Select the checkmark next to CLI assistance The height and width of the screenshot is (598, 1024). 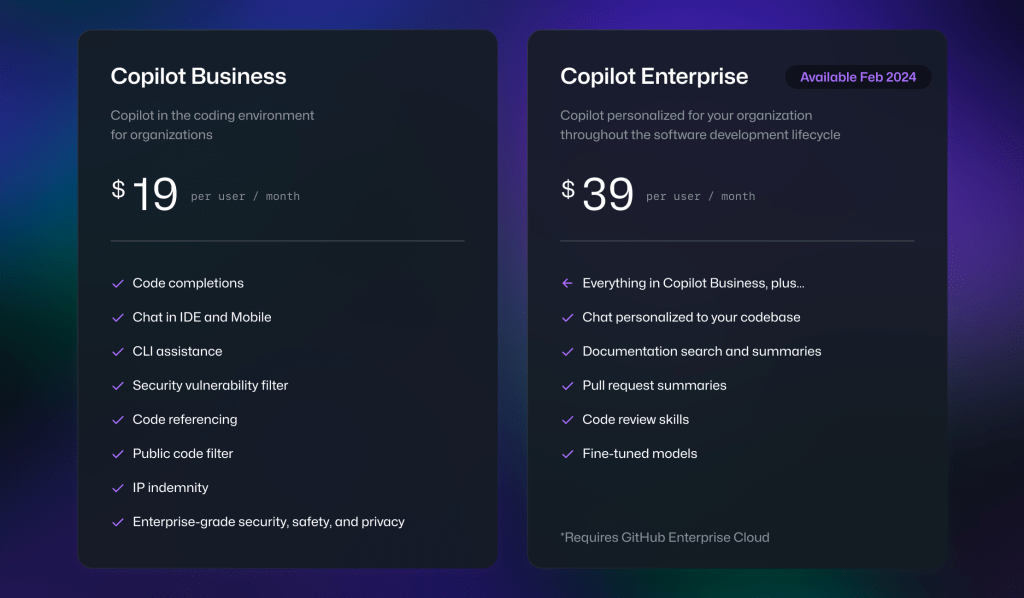click(x=117, y=351)
